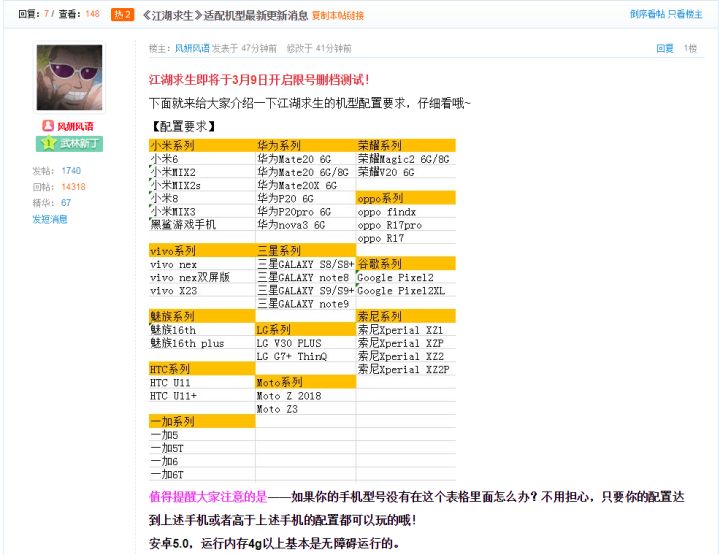Open the poster's sunglasses avatar image
Image resolution: width=720 pixels, height=555 pixels.
(x=69, y=77)
